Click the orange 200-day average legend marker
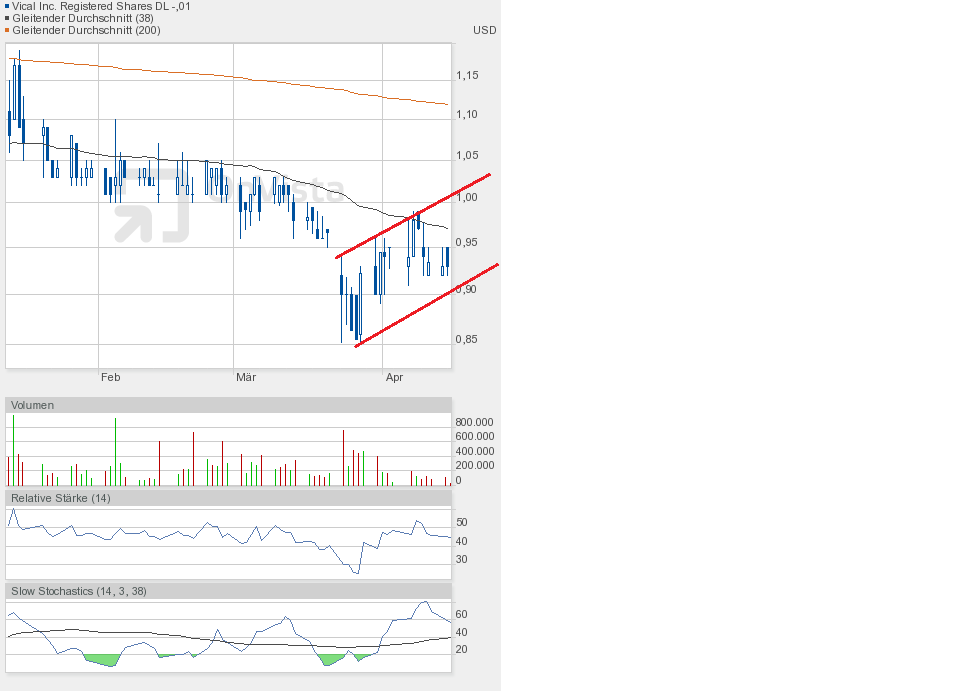The height and width of the screenshot is (691, 960). coord(7,30)
